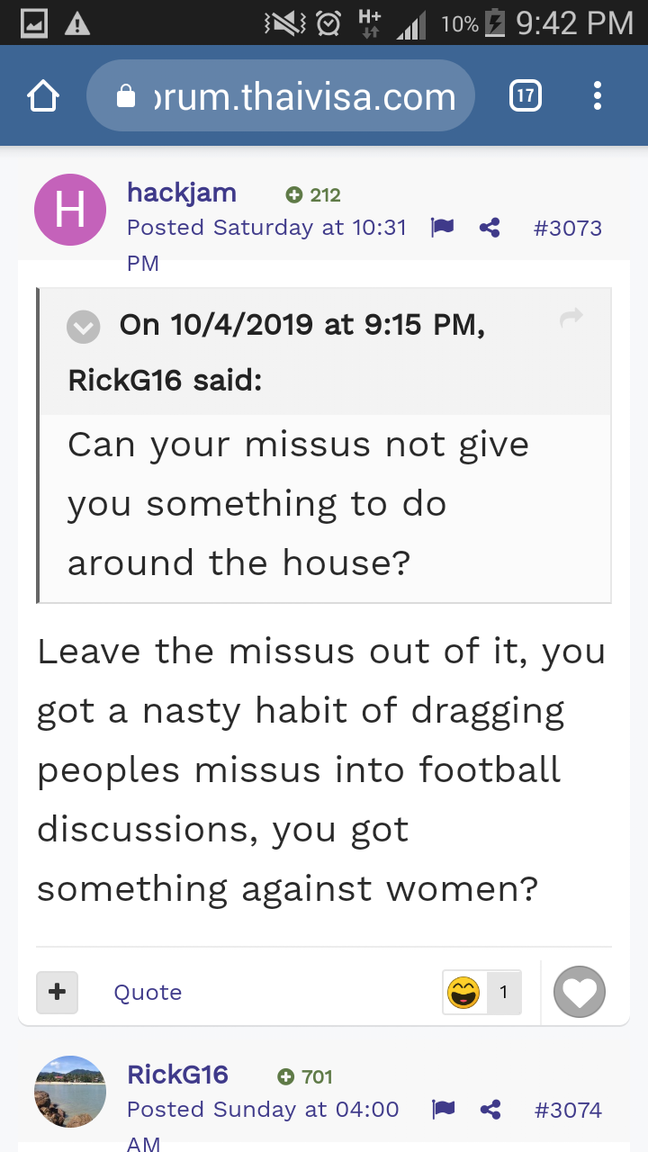This screenshot has width=648, height=1152.
Task: Open the browser three-dot menu
Action: pyautogui.click(x=597, y=96)
